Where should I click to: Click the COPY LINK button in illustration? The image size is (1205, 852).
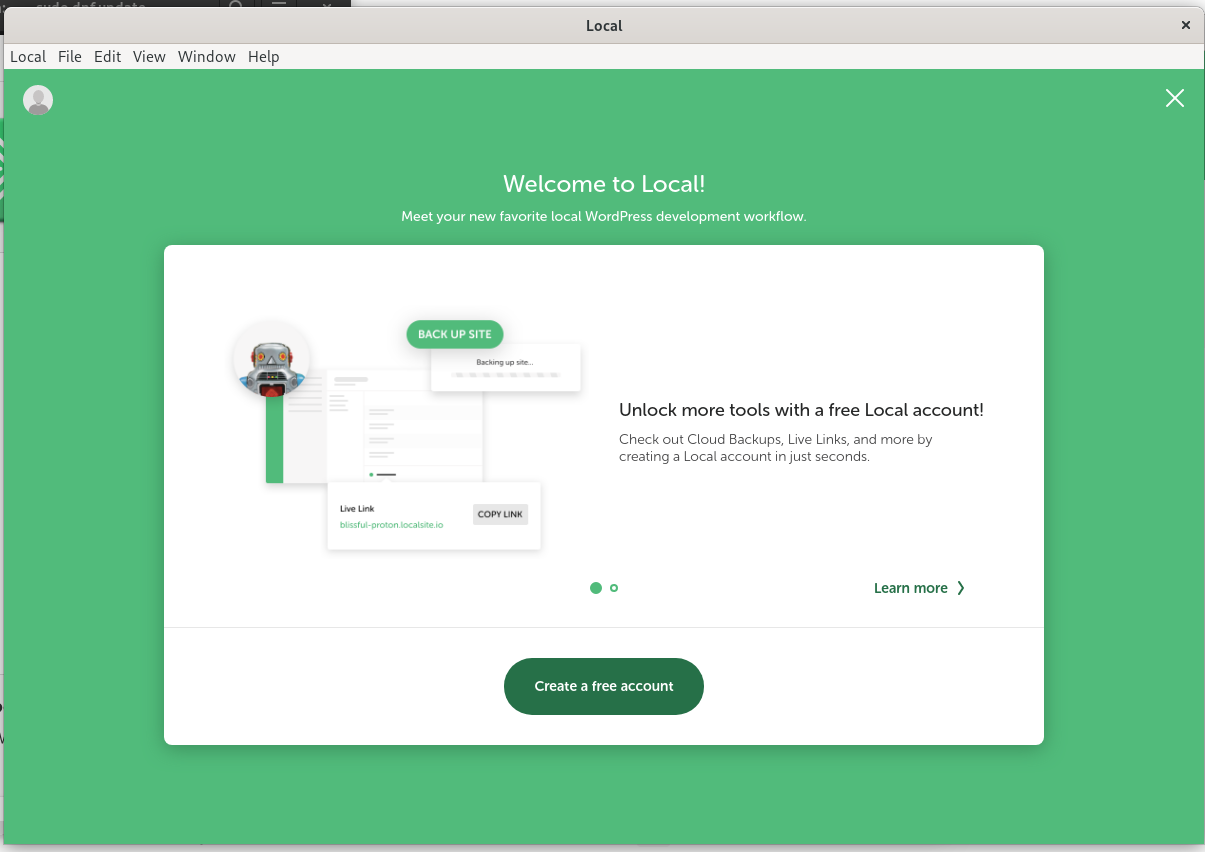click(x=500, y=514)
